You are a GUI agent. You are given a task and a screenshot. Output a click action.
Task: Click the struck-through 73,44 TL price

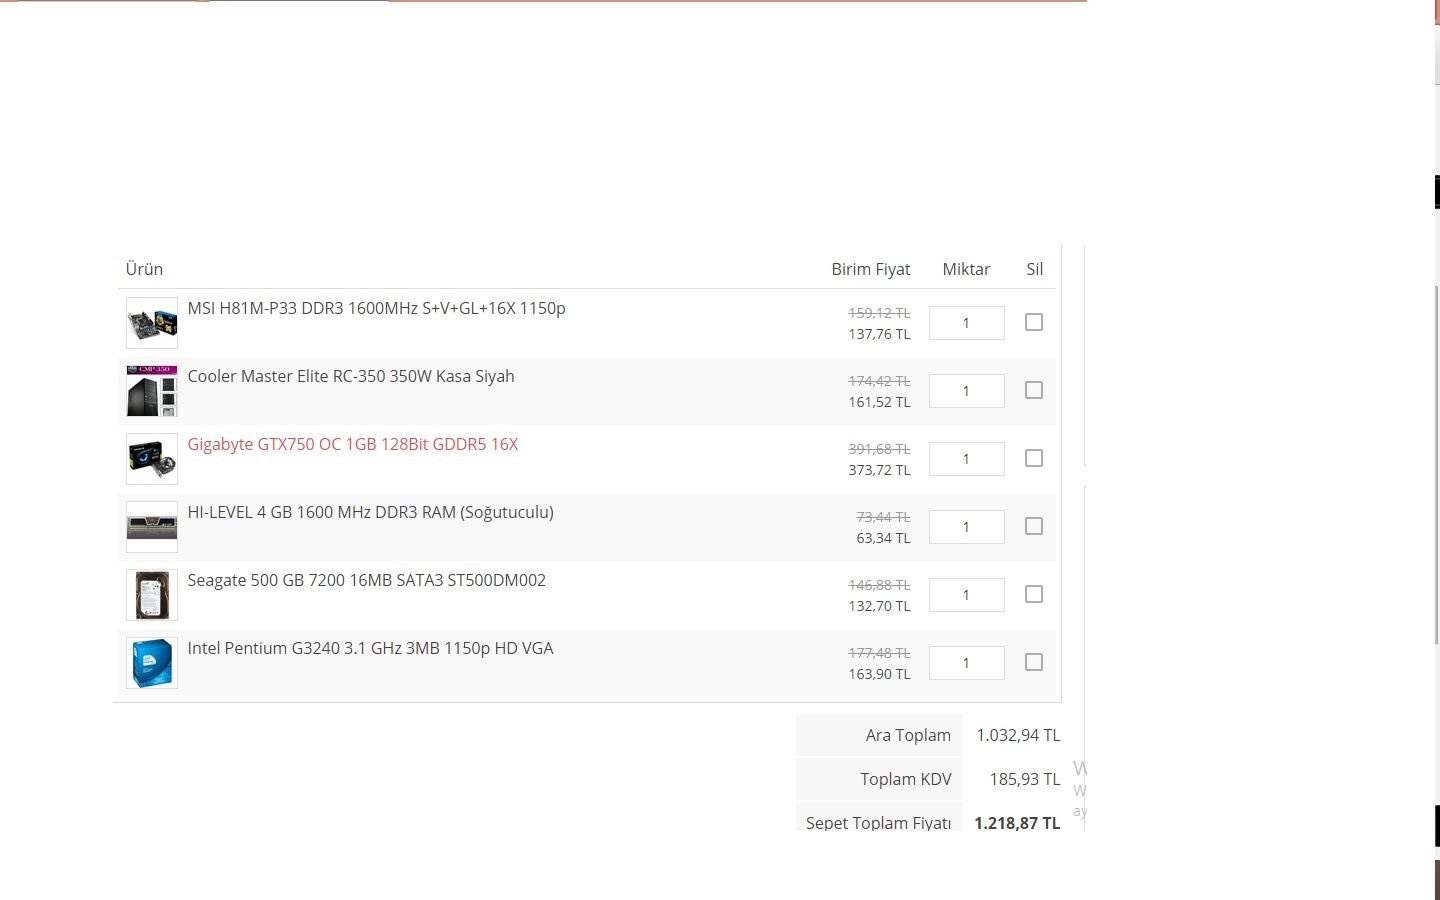click(x=884, y=517)
